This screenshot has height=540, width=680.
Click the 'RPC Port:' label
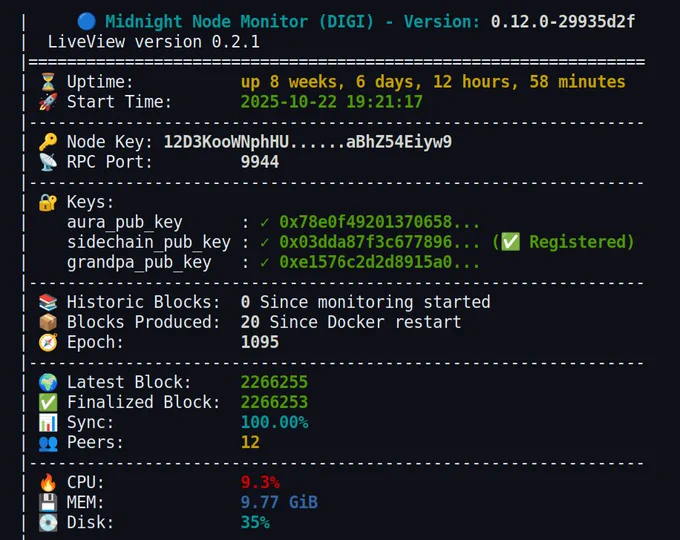tap(110, 162)
